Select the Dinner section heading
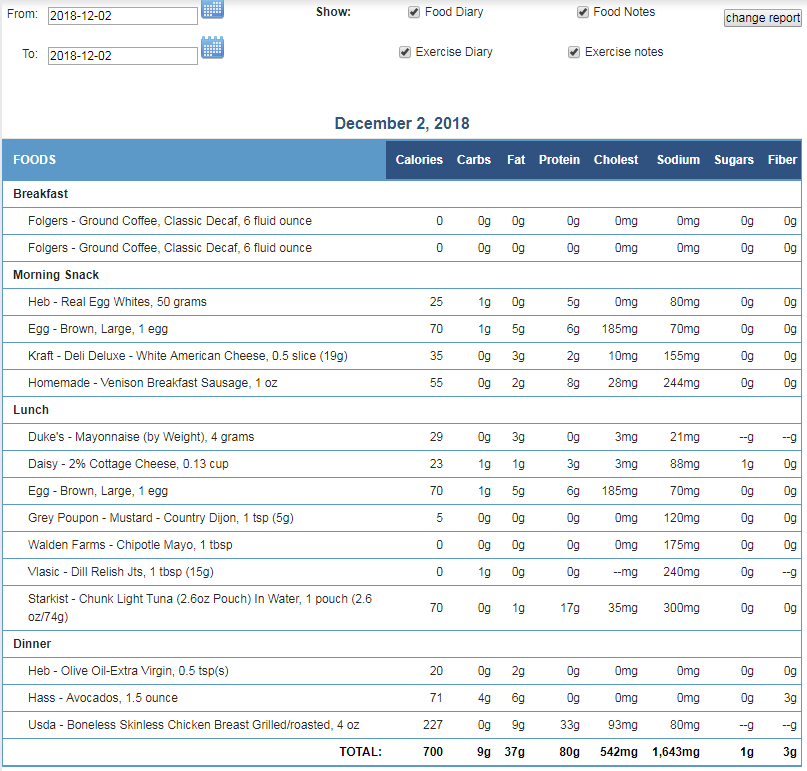This screenshot has width=807, height=771. pyautogui.click(x=32, y=644)
